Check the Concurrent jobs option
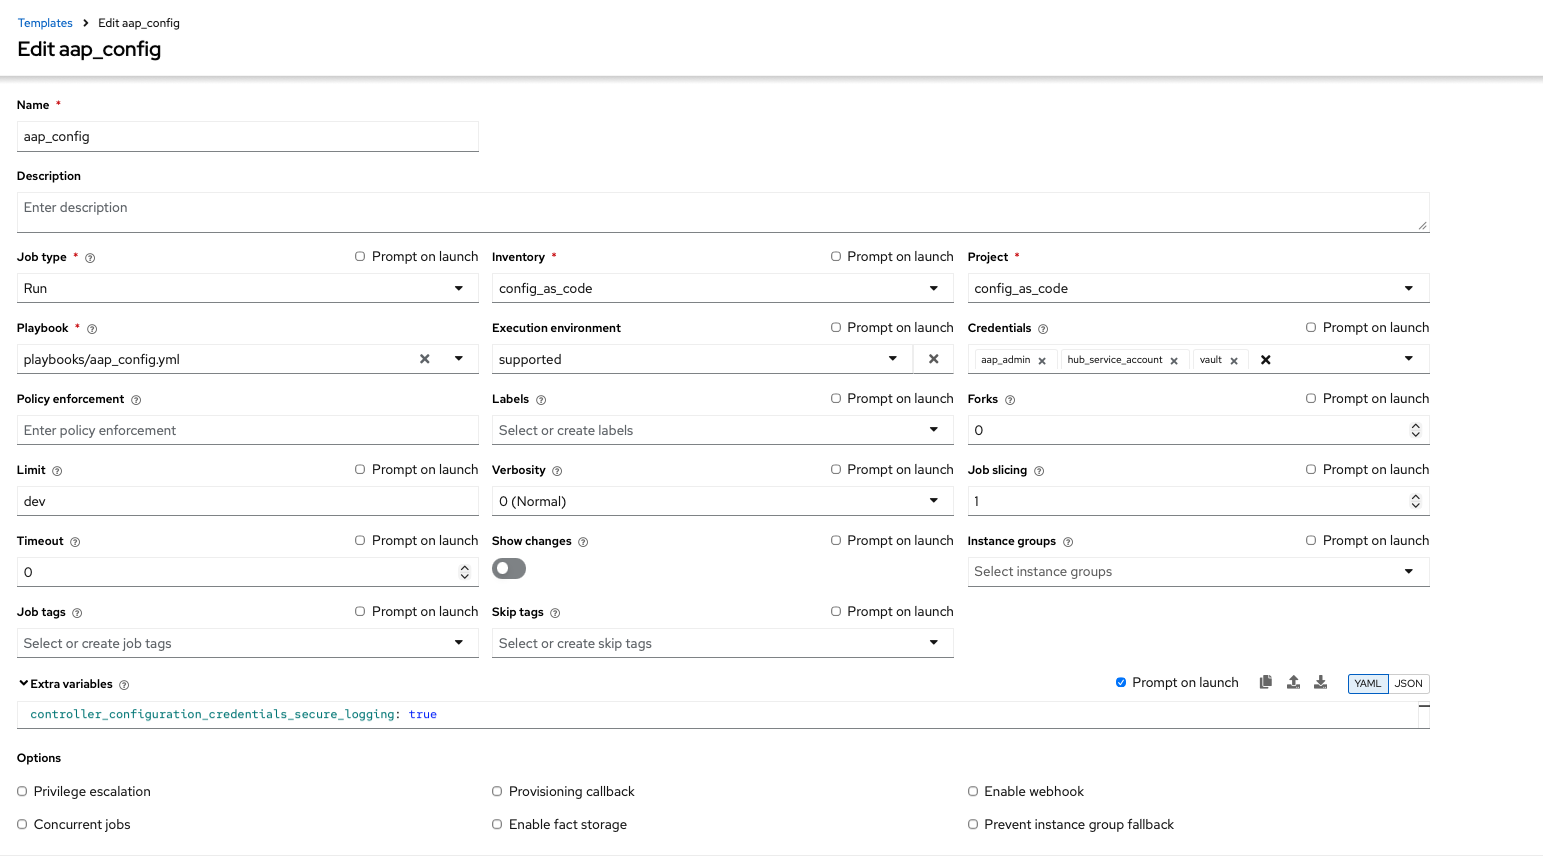 [x=21, y=824]
